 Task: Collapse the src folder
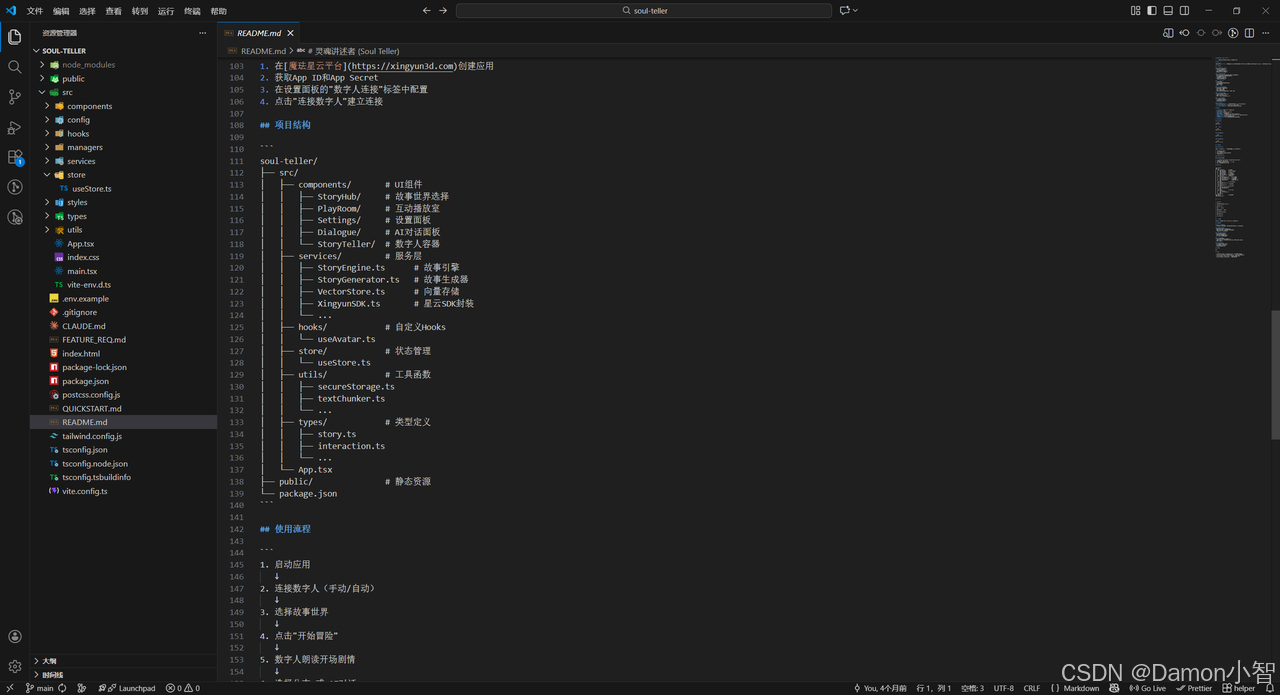124,92
